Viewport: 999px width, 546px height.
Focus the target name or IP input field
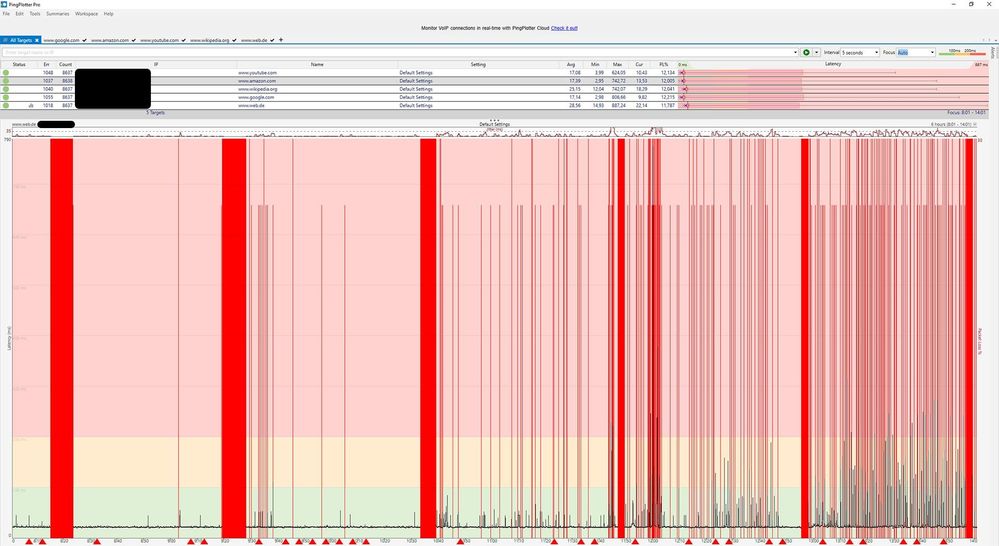(396, 52)
